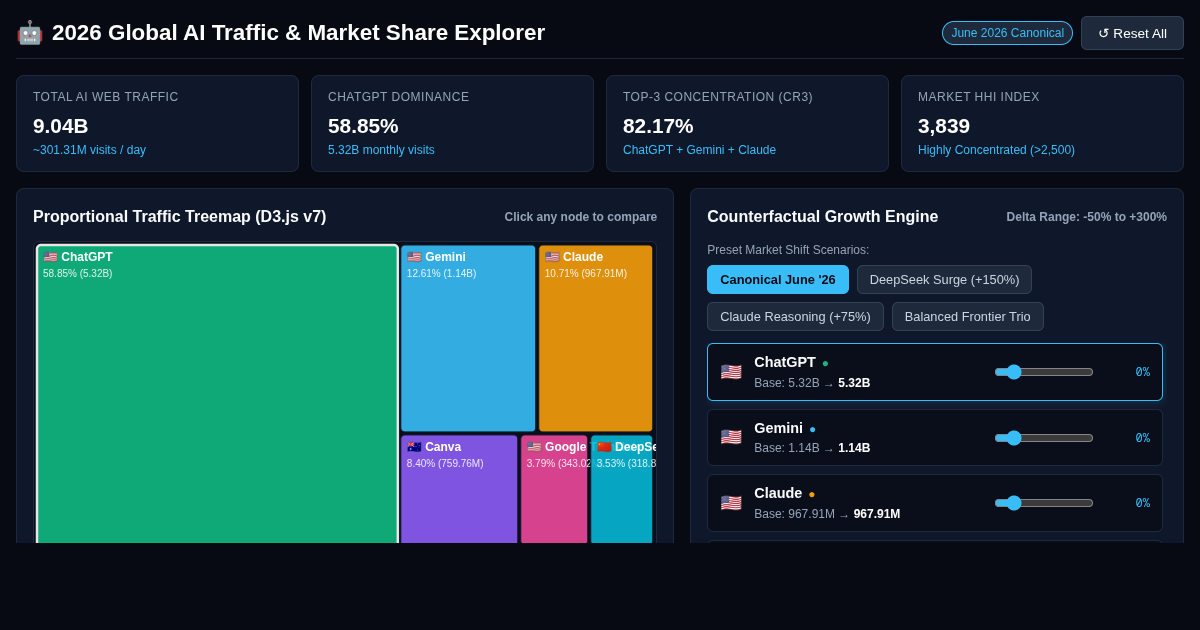Click '58.85% (5.32B)' on ChatGPT tile
The width and height of the screenshot is (1200, 630).
tap(78, 274)
